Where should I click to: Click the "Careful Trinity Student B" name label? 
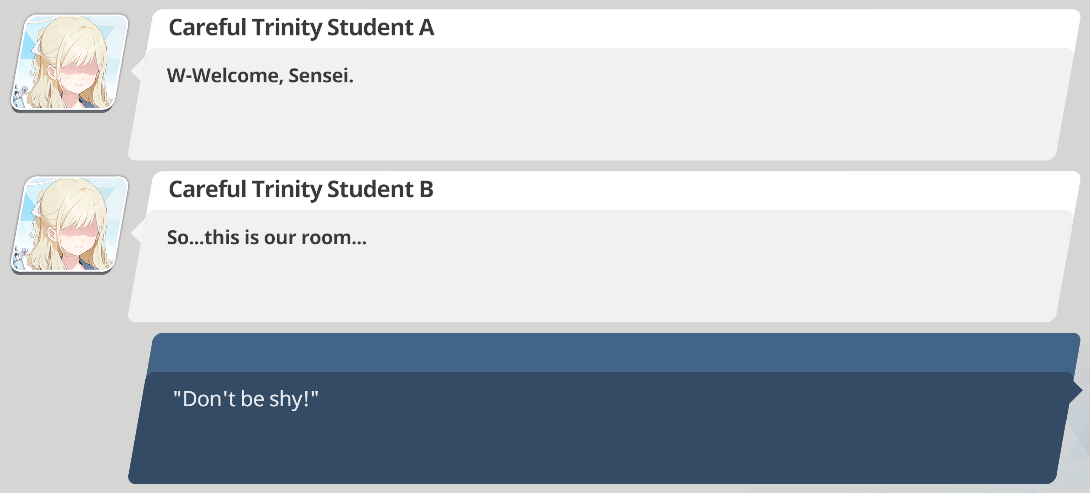[x=301, y=190]
